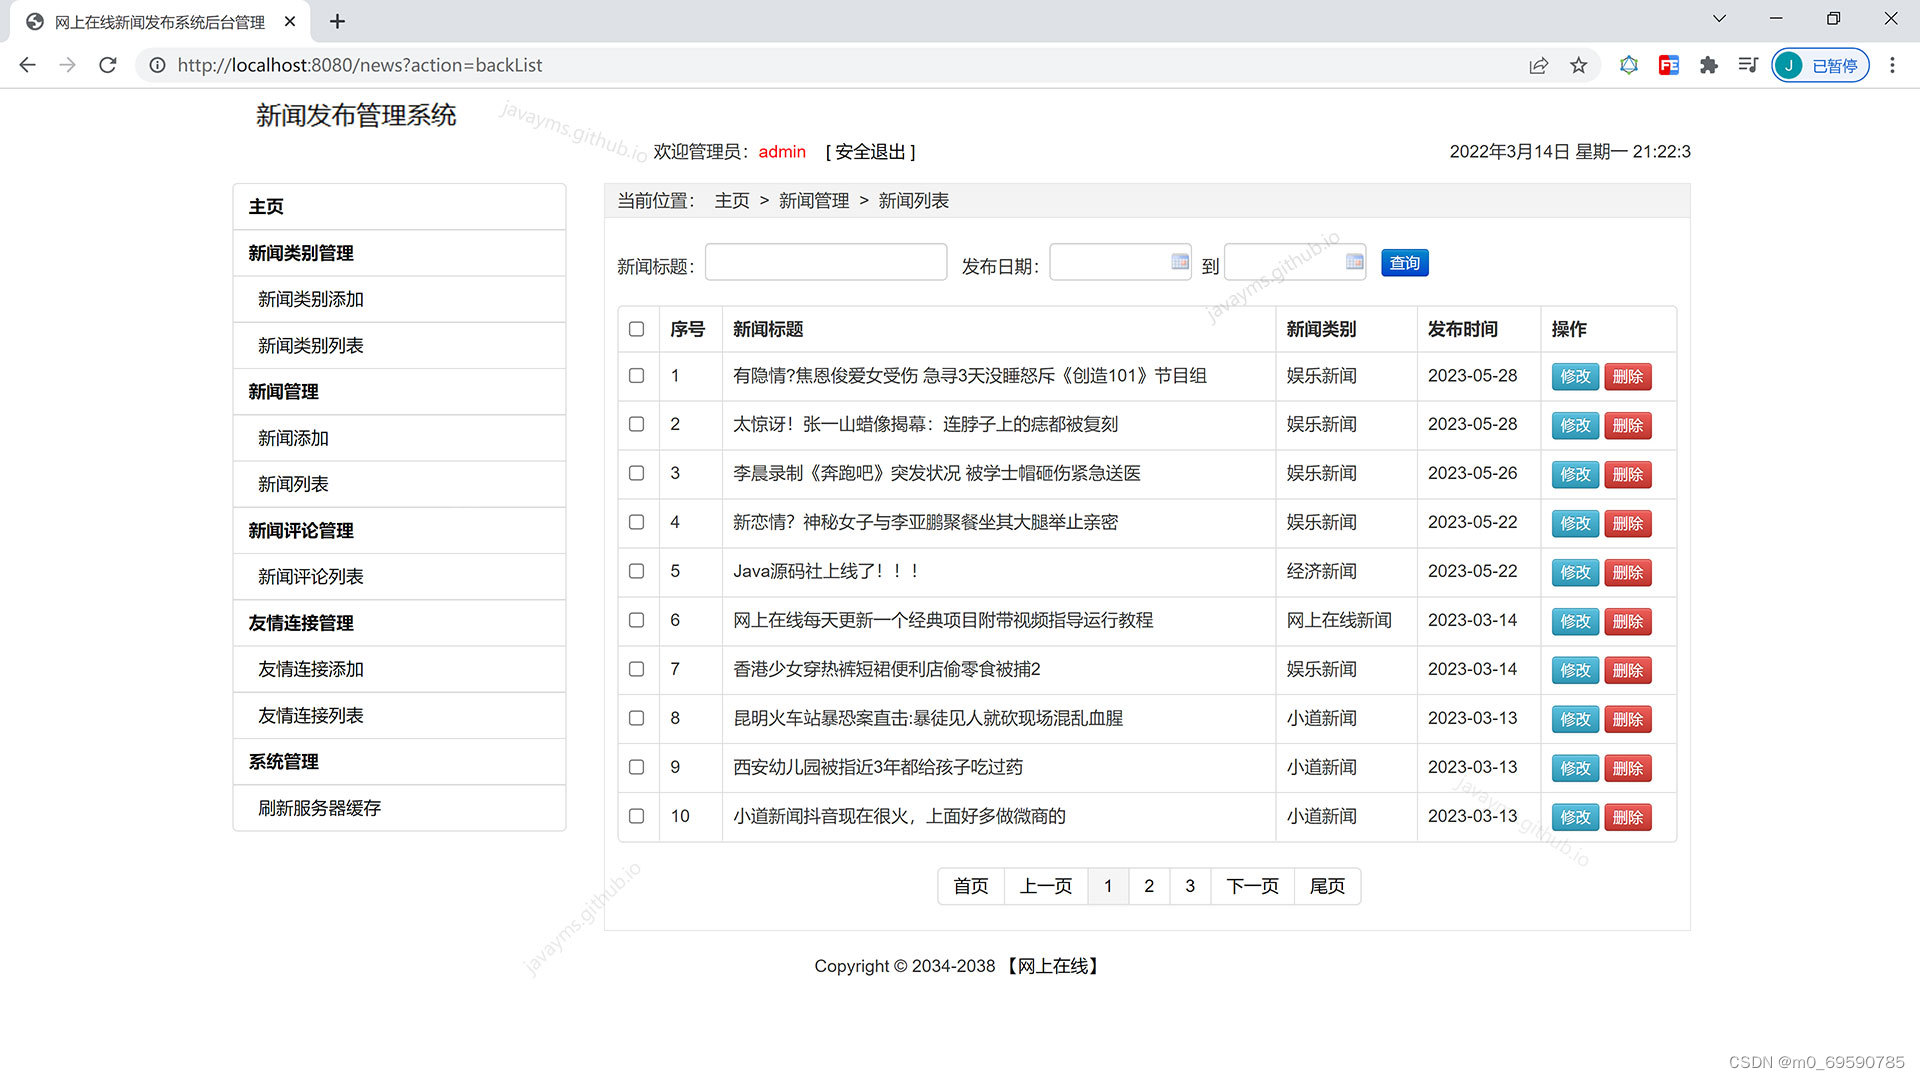Click the browser back arrow
Viewport: 1920px width, 1080px height.
pos(27,65)
